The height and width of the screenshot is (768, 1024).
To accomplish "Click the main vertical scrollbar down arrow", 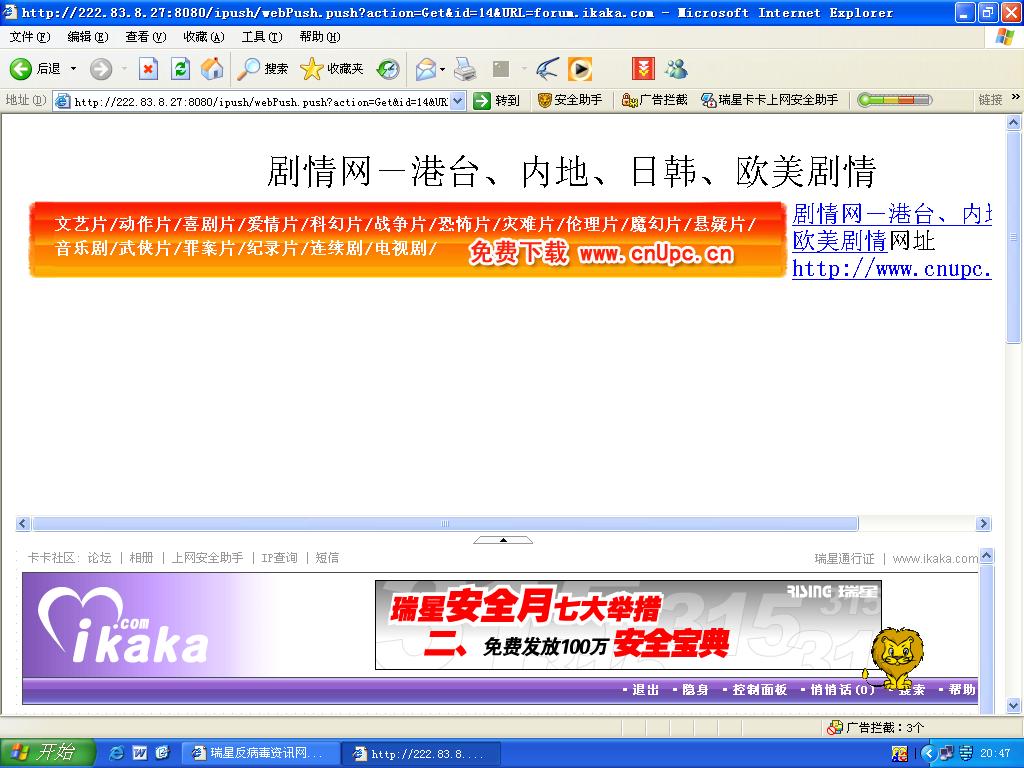I will pyautogui.click(x=1014, y=706).
